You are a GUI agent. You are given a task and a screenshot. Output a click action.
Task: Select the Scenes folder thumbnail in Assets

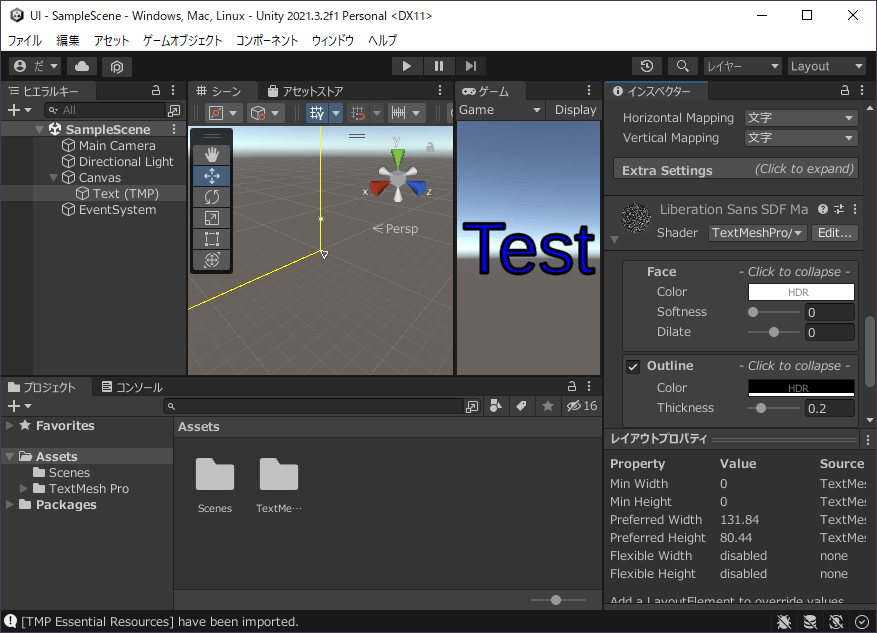(215, 475)
